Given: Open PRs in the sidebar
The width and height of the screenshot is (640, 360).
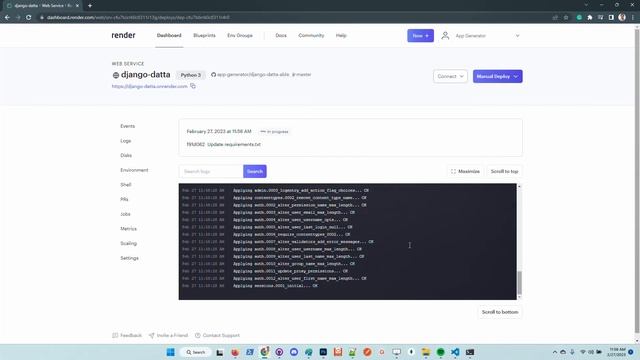Looking at the screenshot, I should 124,200.
